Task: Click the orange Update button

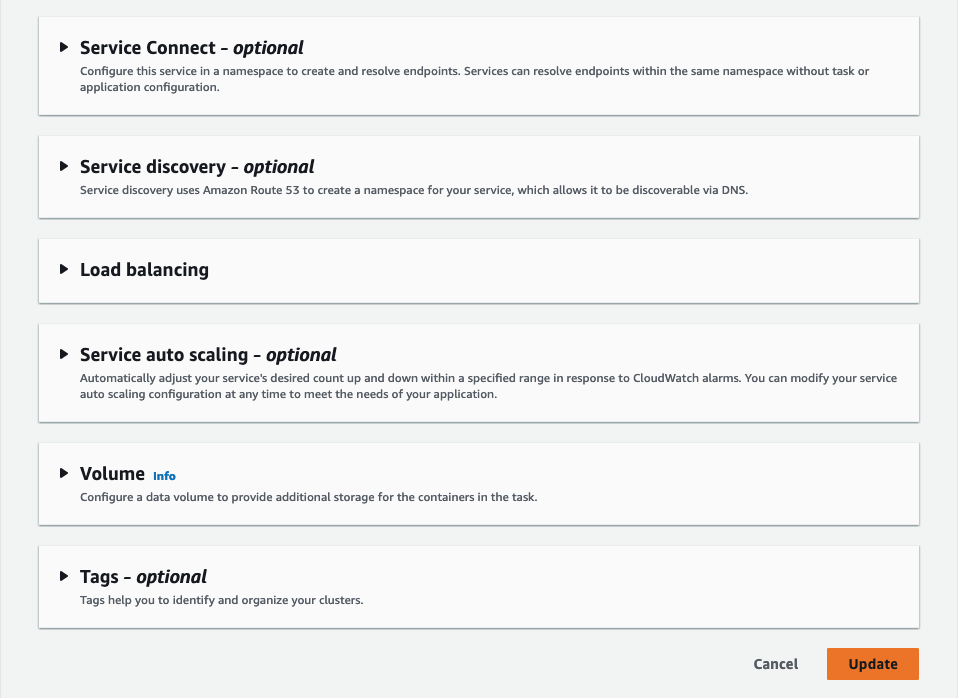Action: click(872, 664)
